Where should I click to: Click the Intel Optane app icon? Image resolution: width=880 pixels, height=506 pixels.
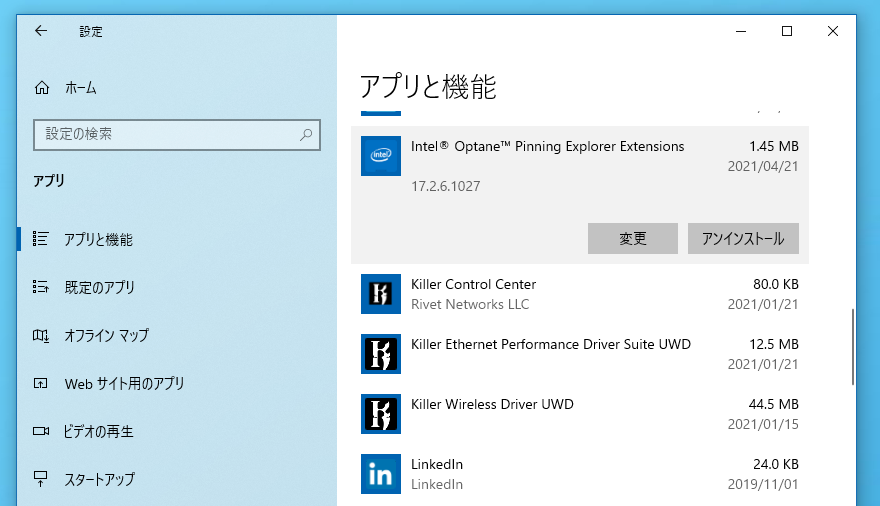click(381, 156)
